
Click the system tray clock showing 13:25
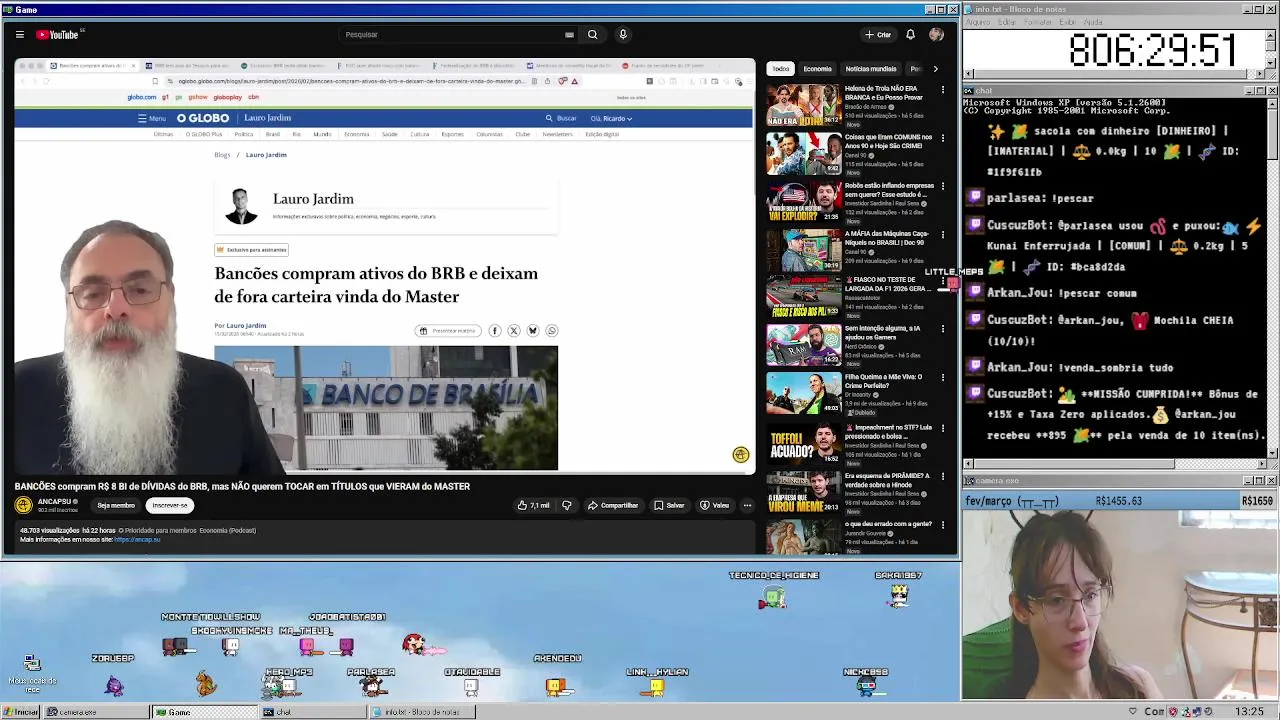click(x=1249, y=712)
